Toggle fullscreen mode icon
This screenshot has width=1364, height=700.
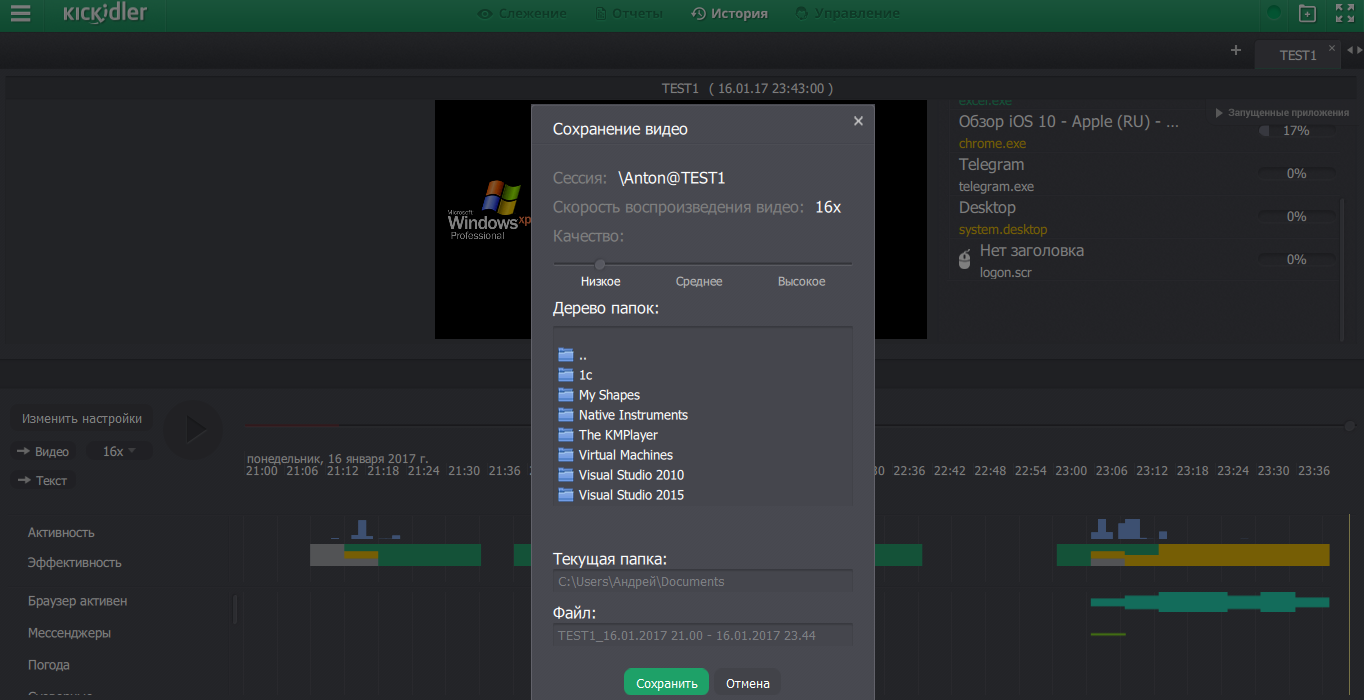1345,14
